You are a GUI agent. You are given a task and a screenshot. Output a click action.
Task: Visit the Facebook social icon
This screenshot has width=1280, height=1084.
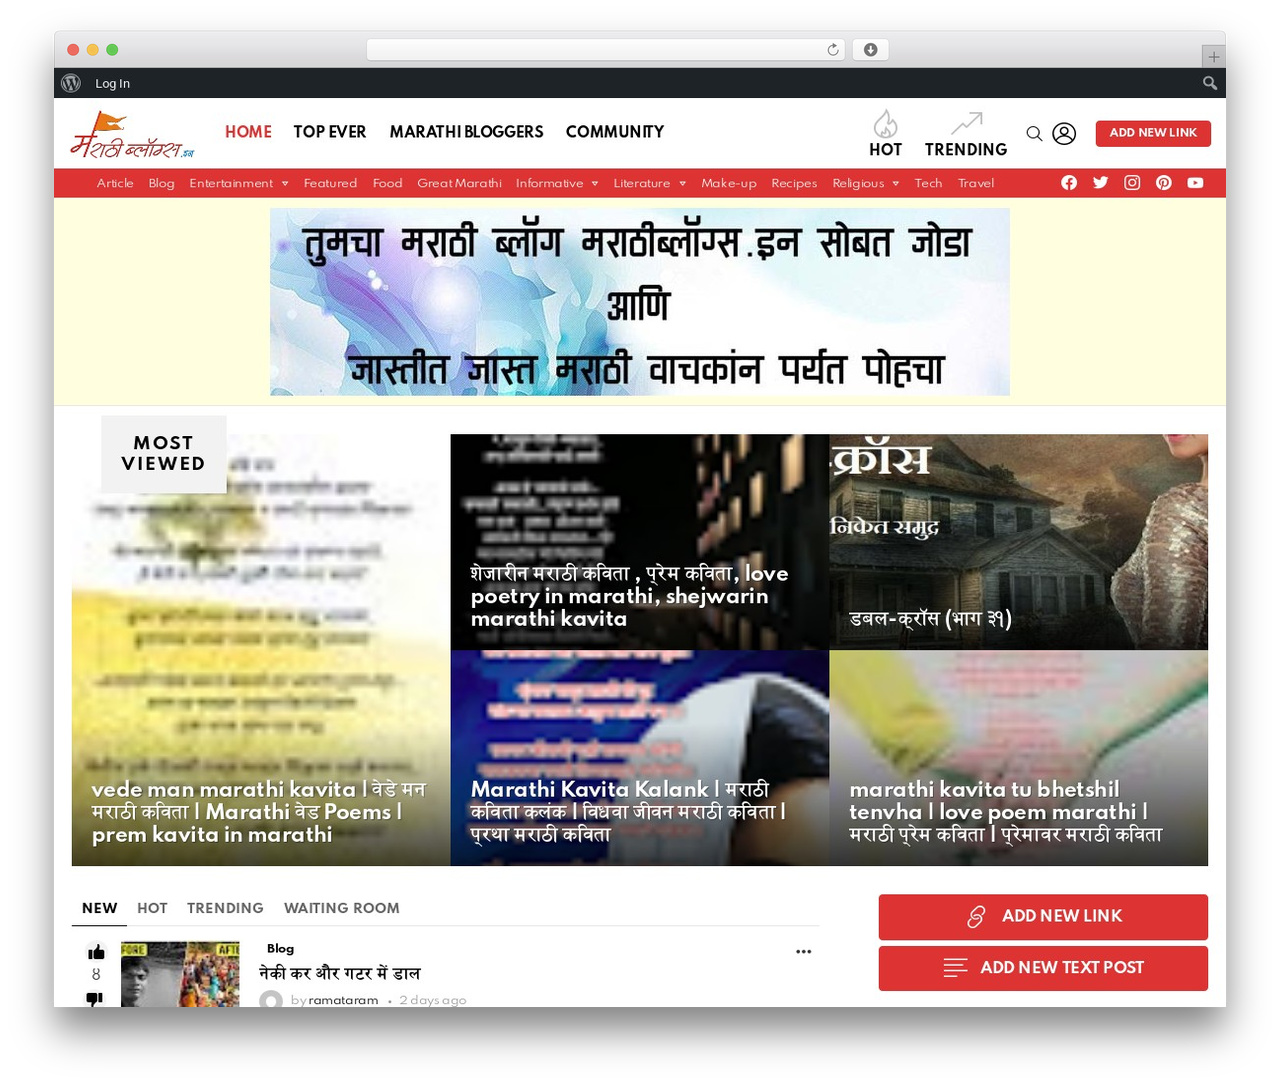point(1069,183)
